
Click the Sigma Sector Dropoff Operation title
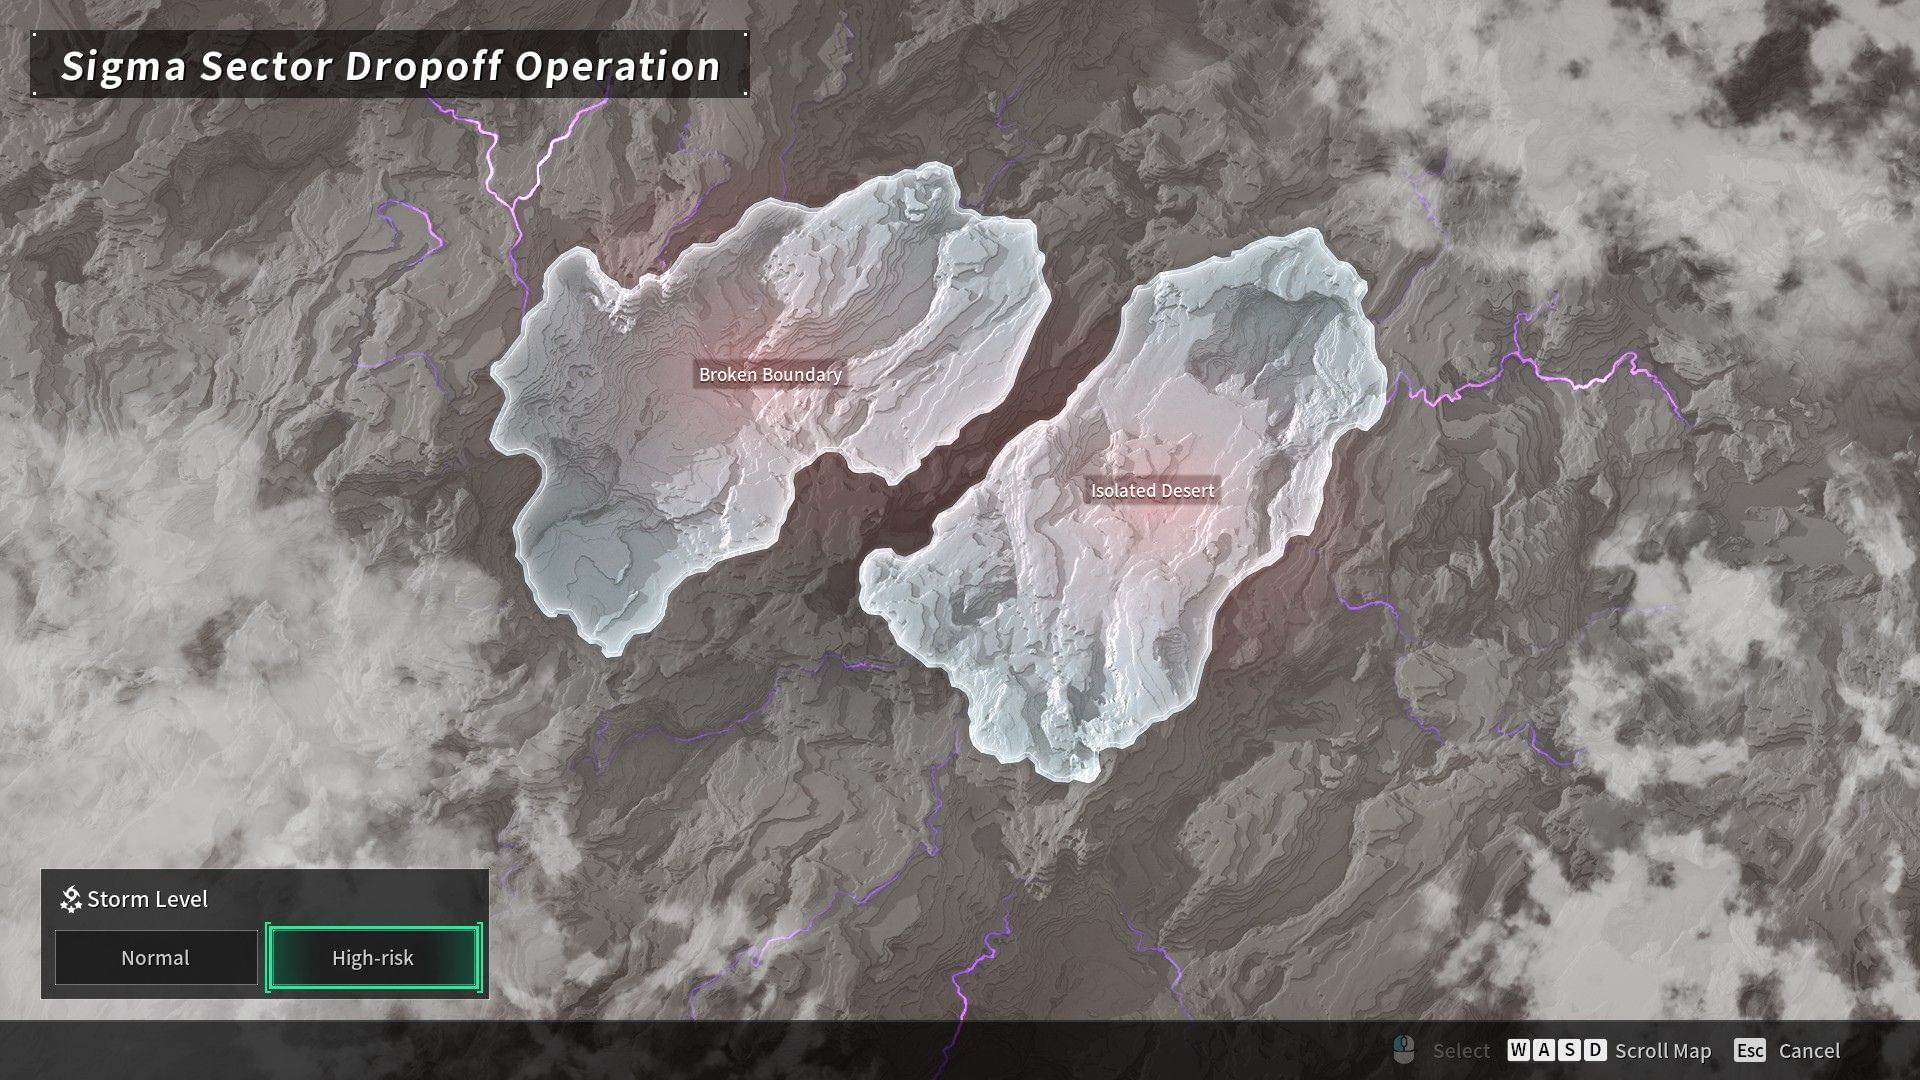point(390,66)
